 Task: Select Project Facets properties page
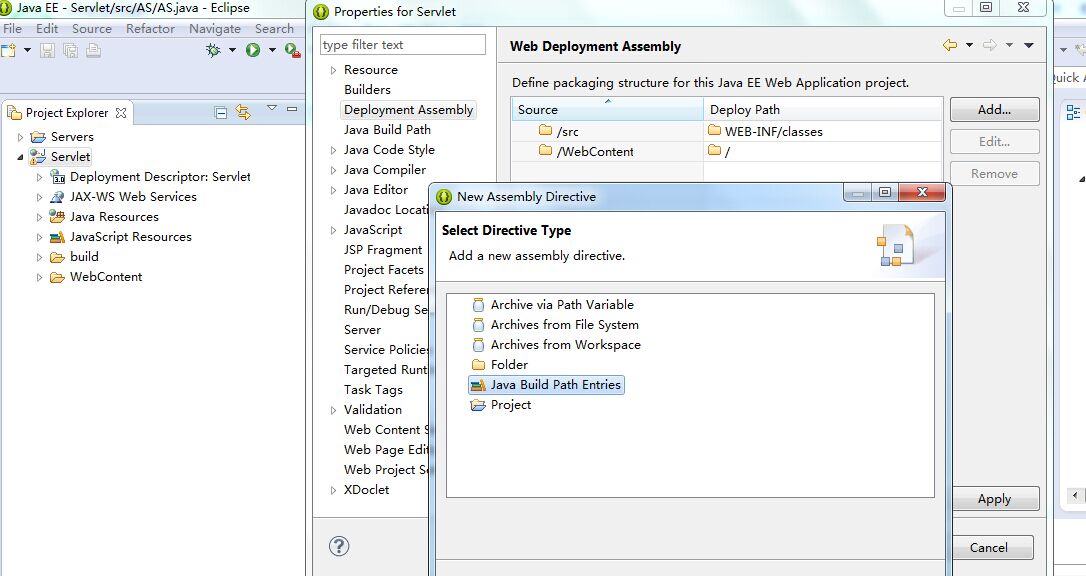coord(384,269)
